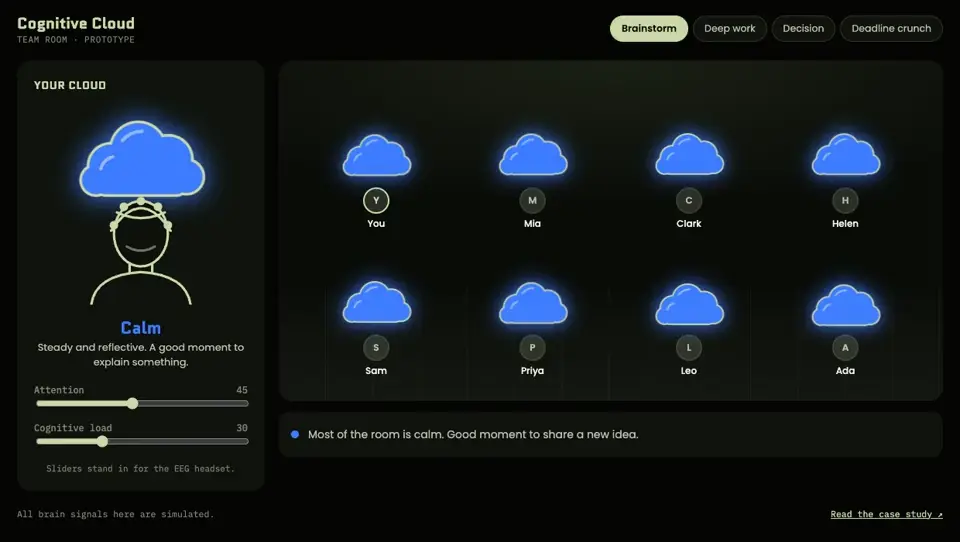Image resolution: width=960 pixels, height=542 pixels.
Task: Open Read the case study link
Action: coord(887,514)
